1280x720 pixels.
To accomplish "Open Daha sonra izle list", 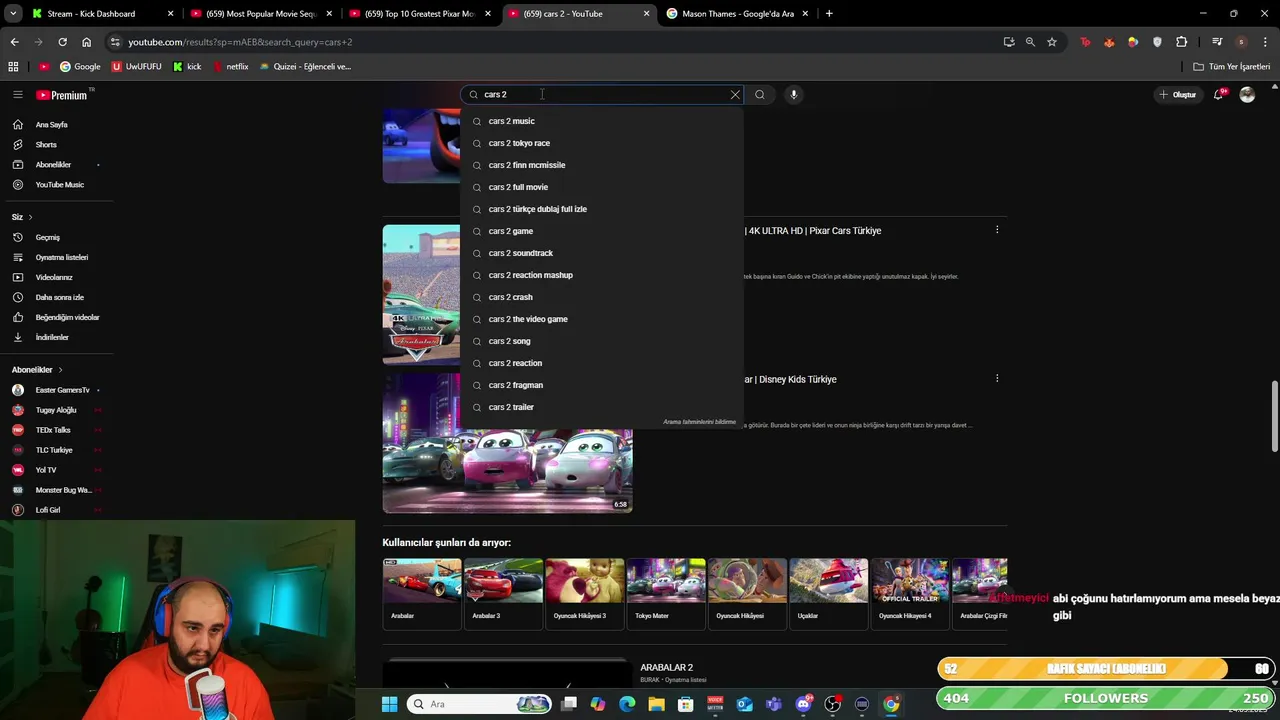I will (x=60, y=297).
